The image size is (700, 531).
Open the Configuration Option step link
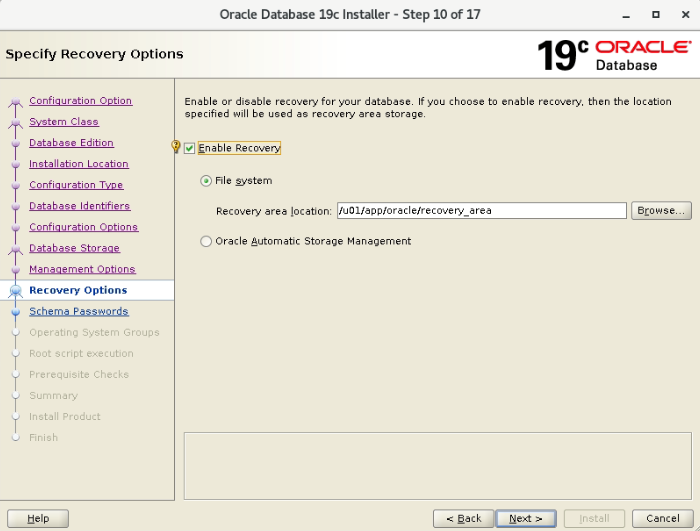[80, 101]
